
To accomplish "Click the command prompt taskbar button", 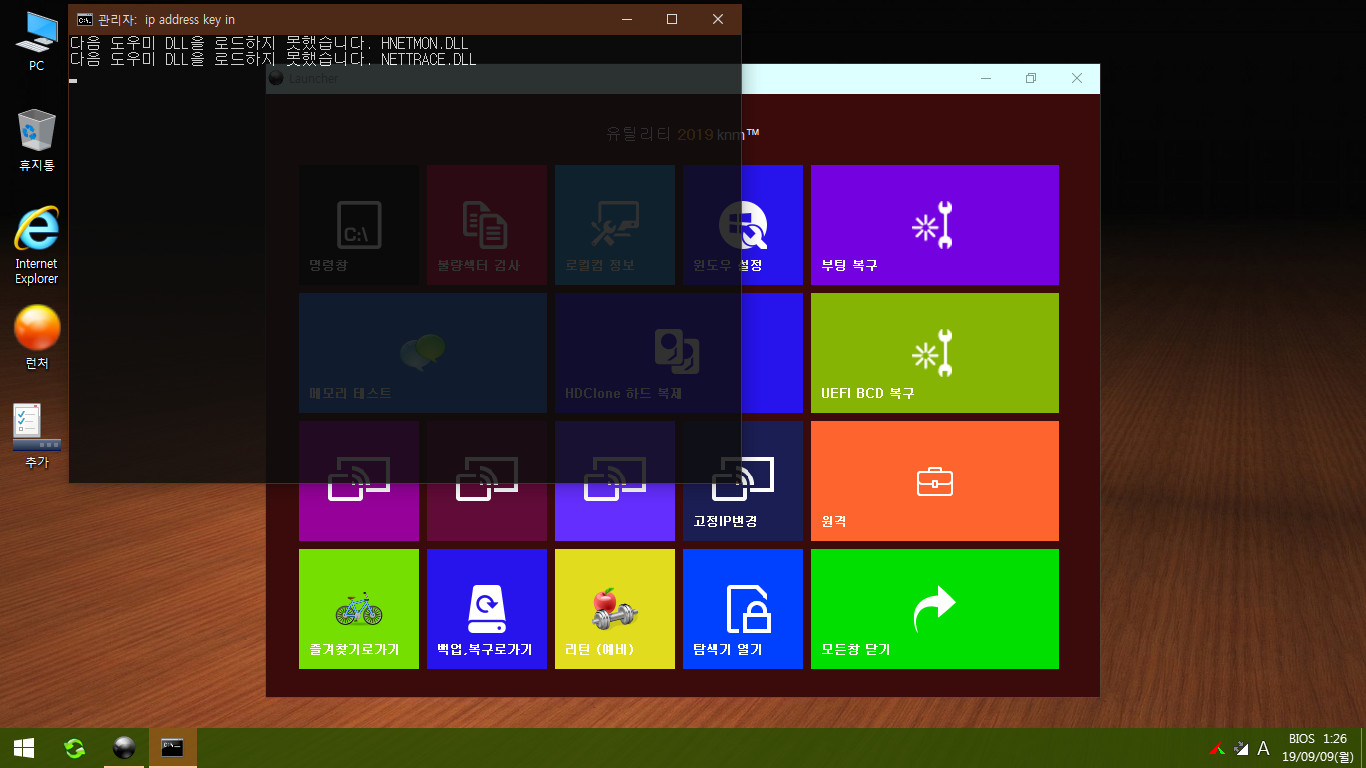I will pos(173,748).
